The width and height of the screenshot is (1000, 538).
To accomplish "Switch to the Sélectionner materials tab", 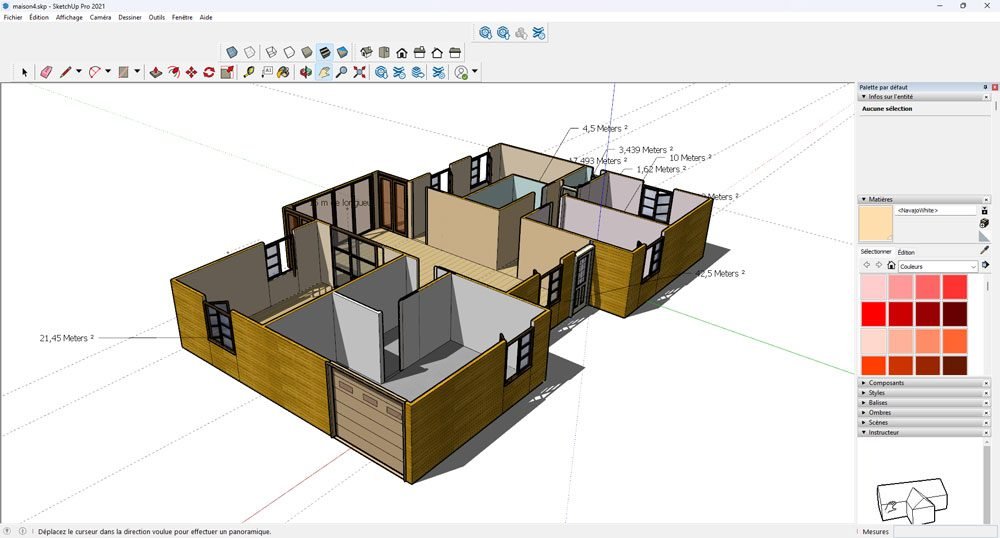I will pos(876,252).
